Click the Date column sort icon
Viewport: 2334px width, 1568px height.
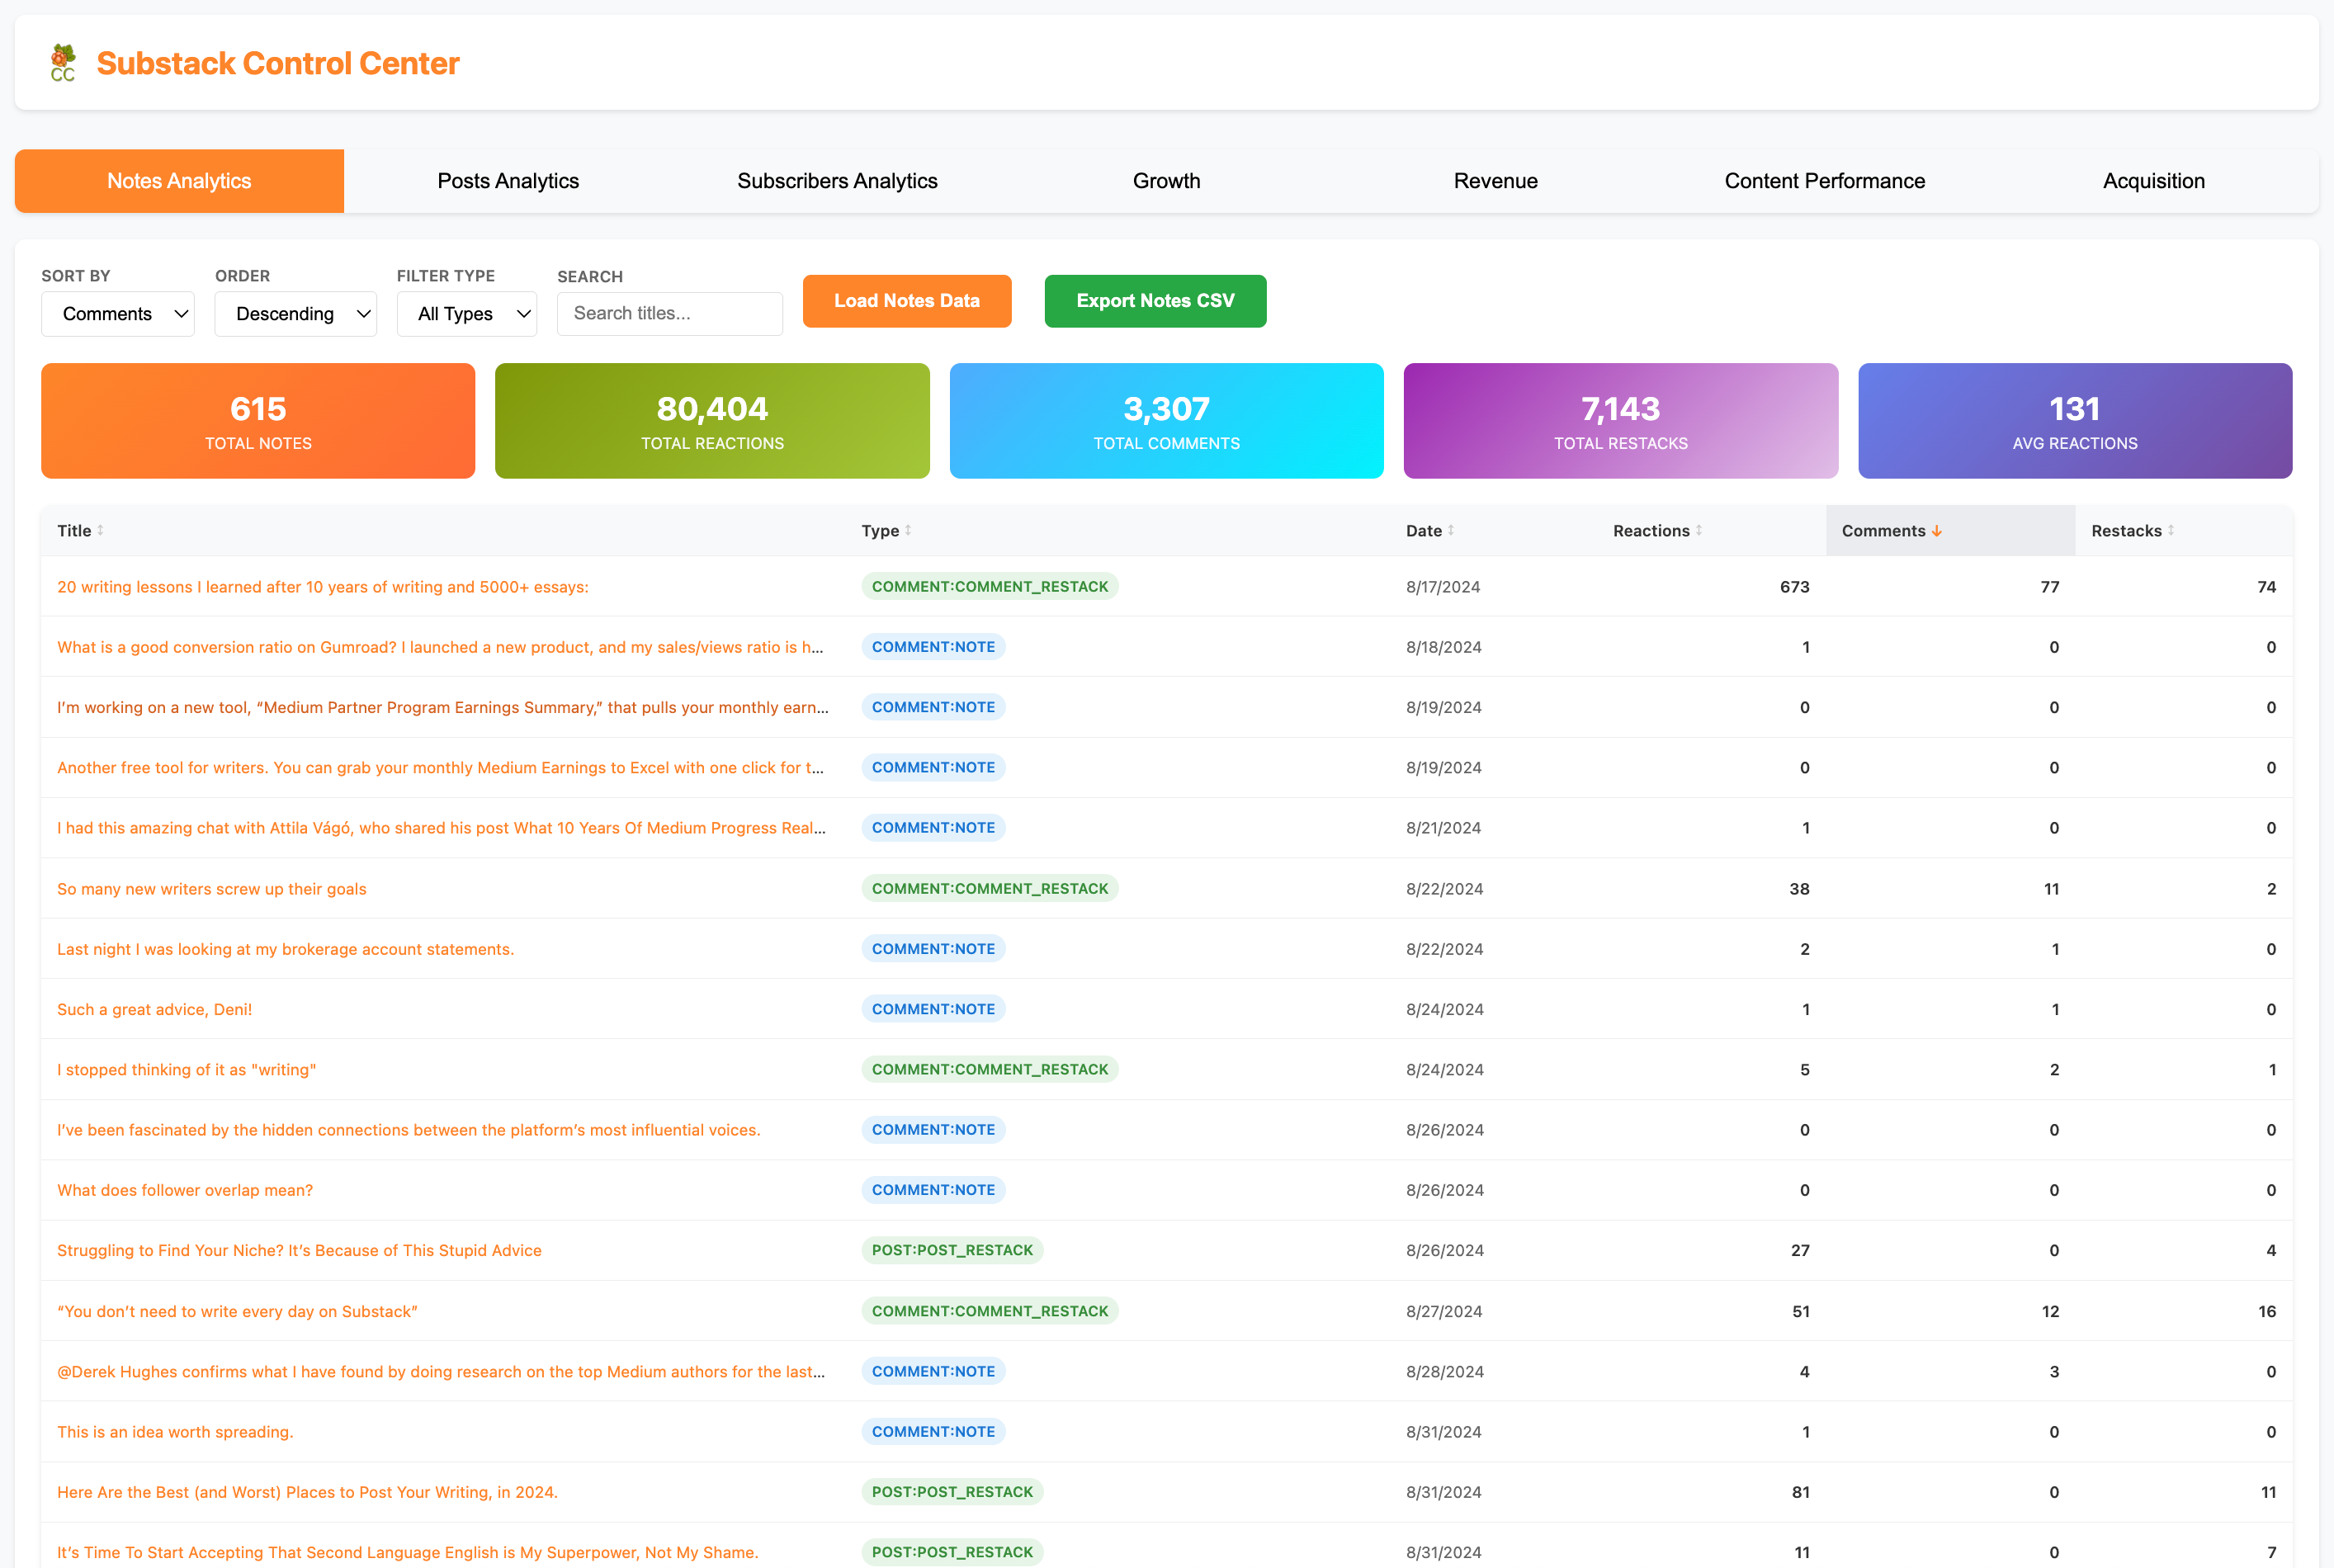click(x=1451, y=531)
